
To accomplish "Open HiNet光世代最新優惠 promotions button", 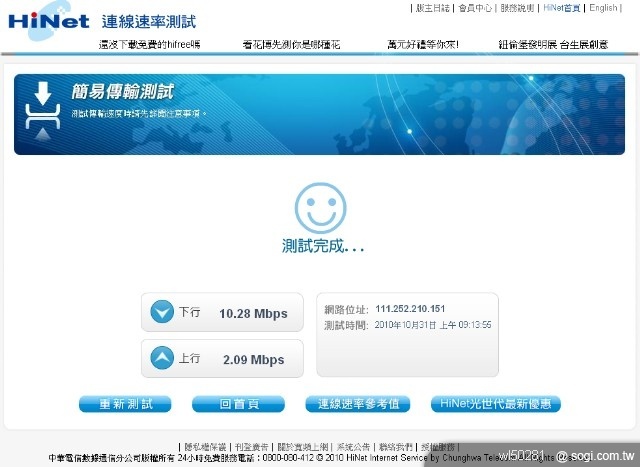I will coord(496,404).
